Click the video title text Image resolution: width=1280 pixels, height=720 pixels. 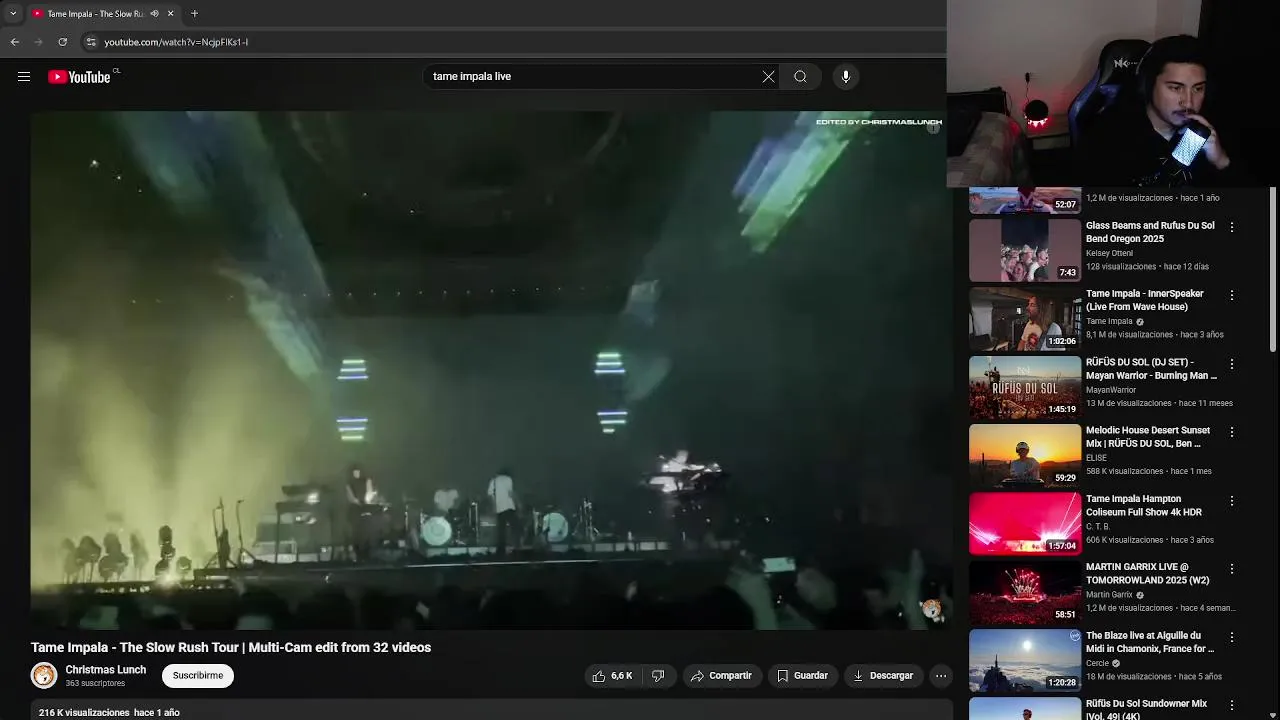231,648
